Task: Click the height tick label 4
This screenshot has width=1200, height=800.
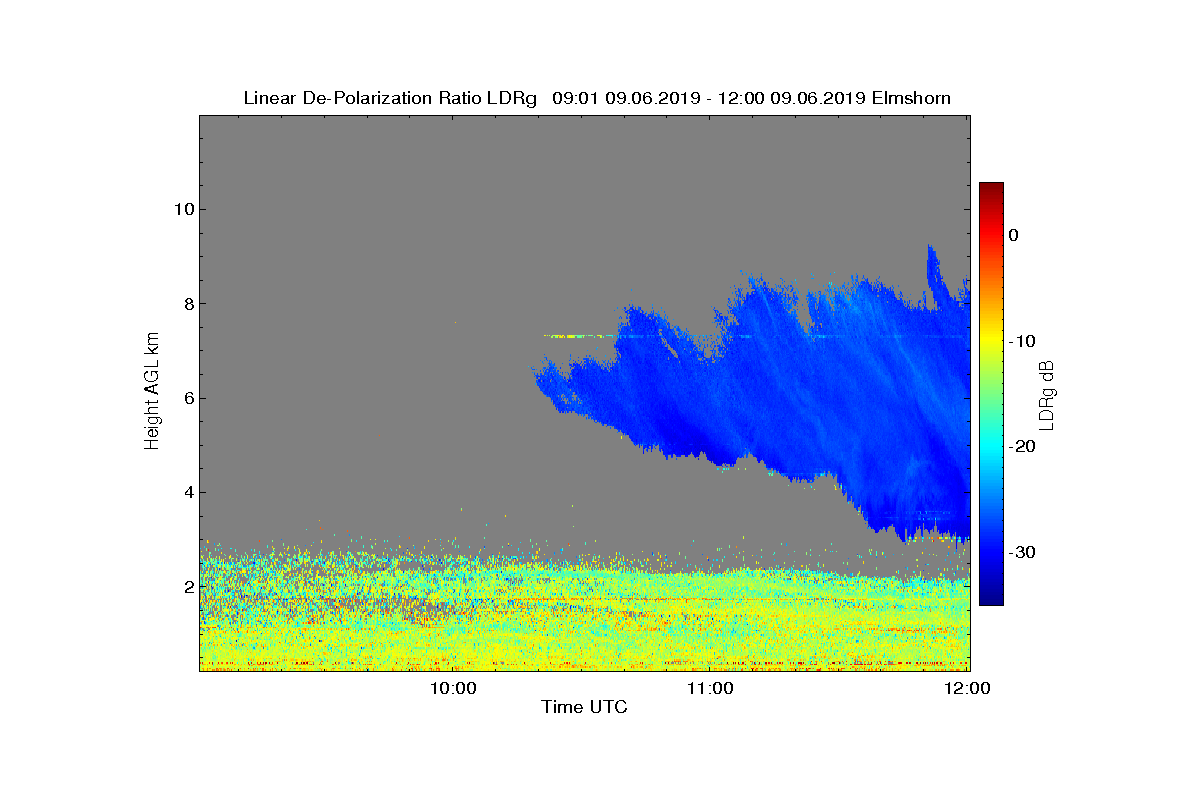Action: click(187, 492)
